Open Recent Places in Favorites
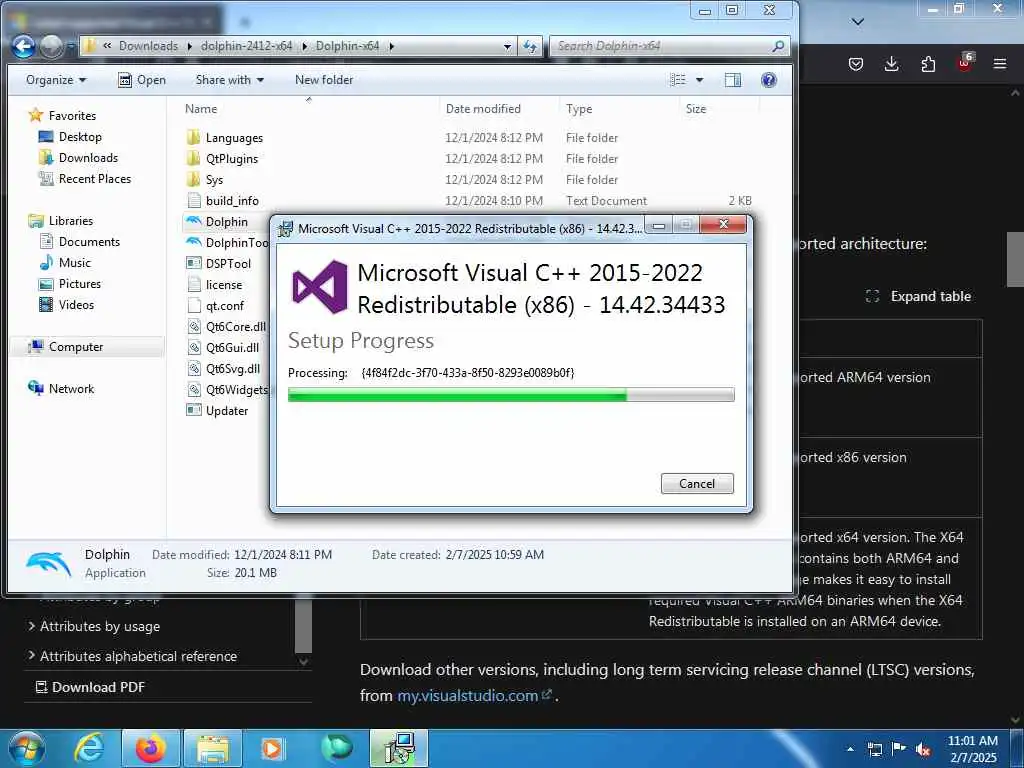Image resolution: width=1024 pixels, height=768 pixels. [x=85, y=179]
